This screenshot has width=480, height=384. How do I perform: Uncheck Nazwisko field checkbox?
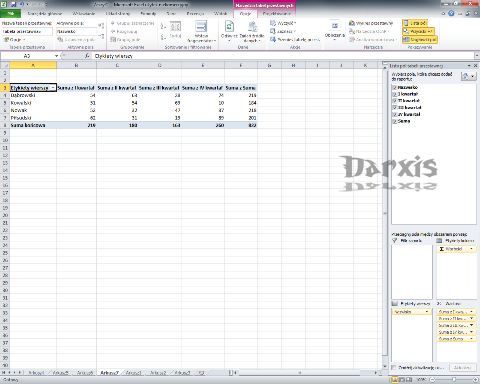pyautogui.click(x=395, y=87)
